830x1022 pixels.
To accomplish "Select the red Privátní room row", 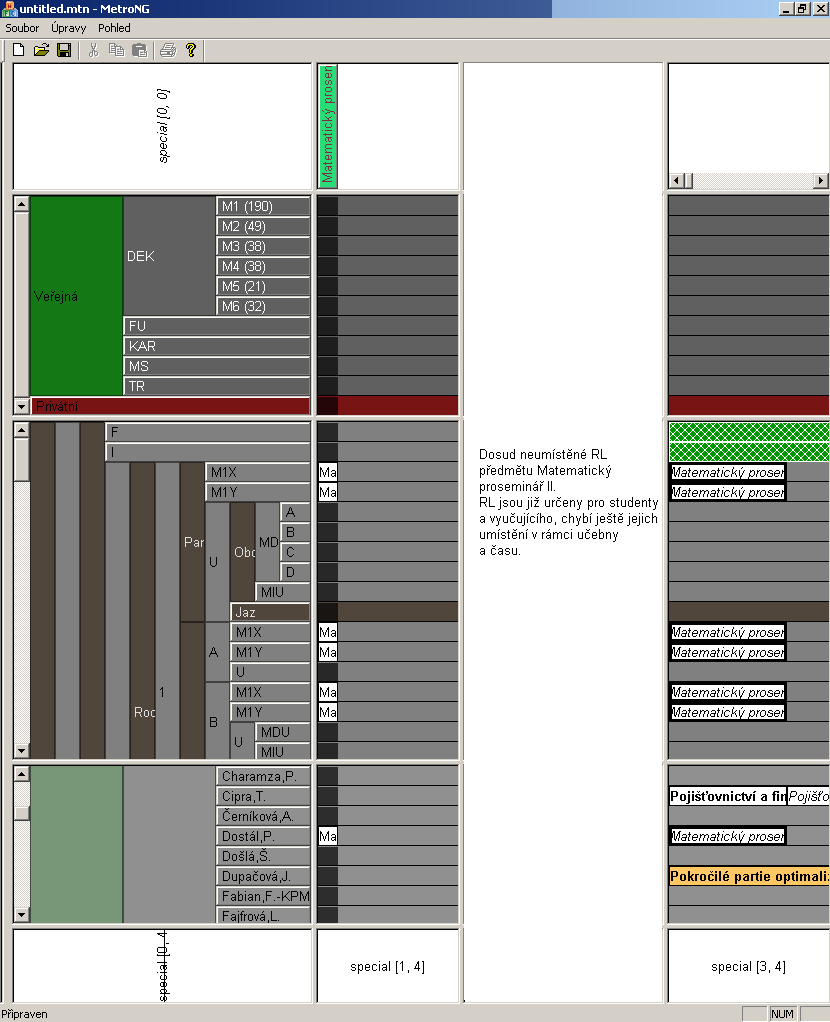I will (170, 406).
